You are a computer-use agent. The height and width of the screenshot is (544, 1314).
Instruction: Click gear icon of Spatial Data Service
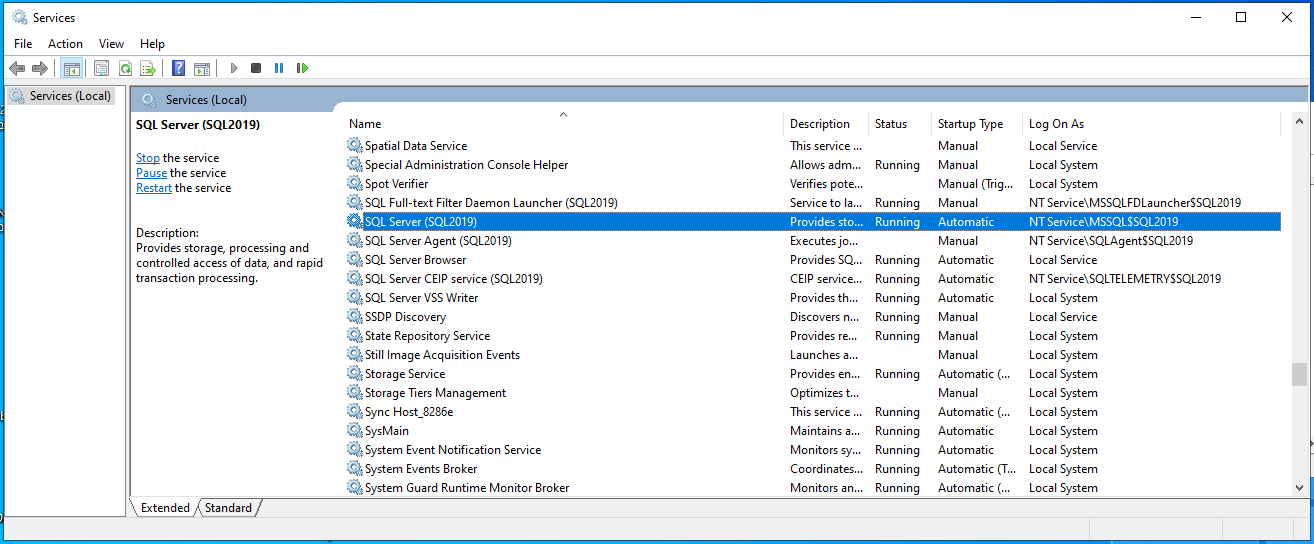coord(354,146)
